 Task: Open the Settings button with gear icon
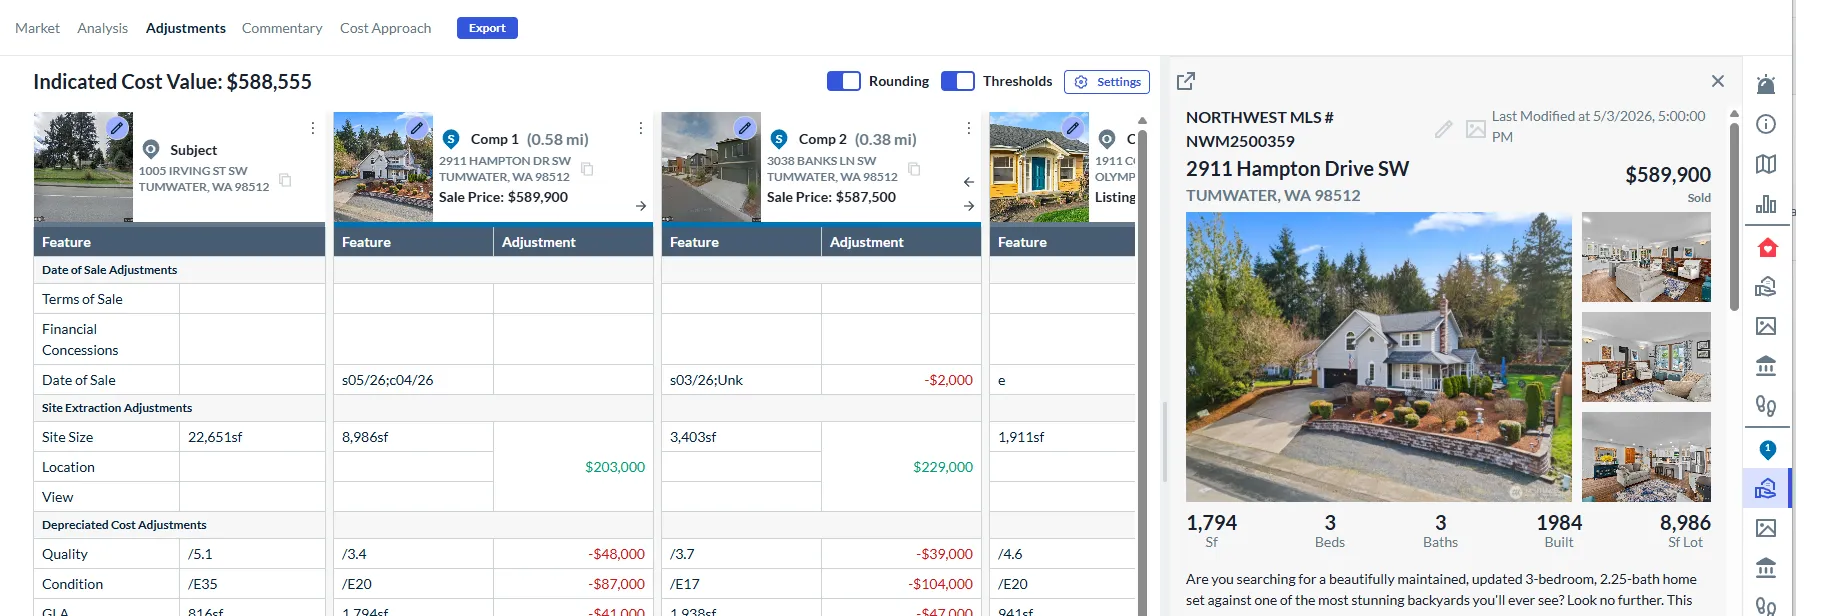pyautogui.click(x=1107, y=82)
